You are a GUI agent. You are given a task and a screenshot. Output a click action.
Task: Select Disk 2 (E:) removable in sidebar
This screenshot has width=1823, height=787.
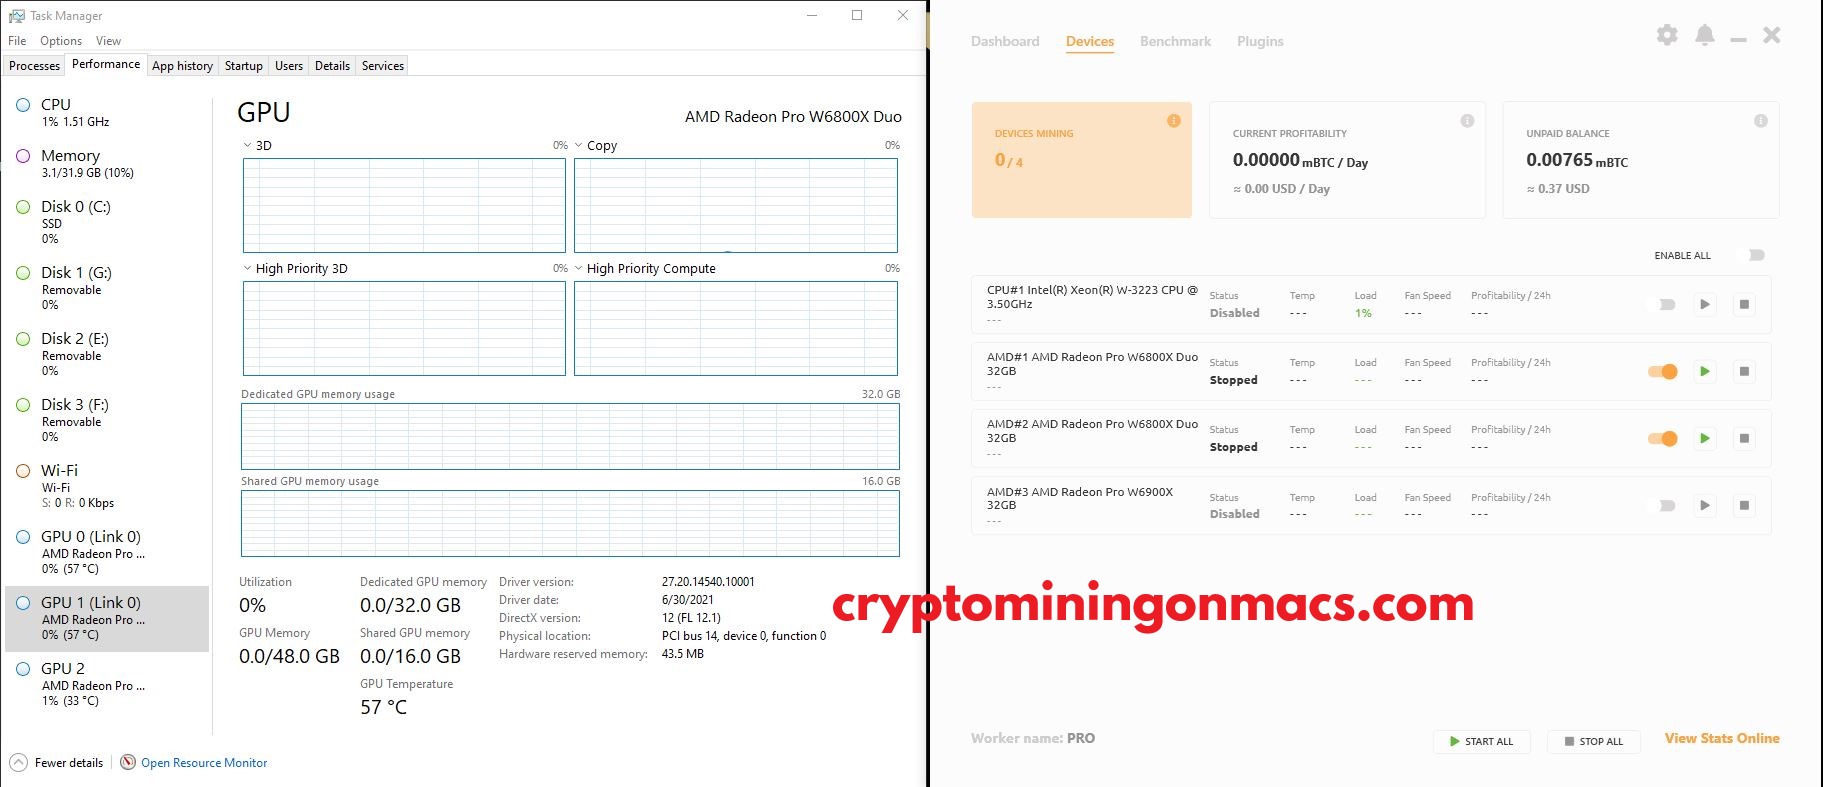[106, 353]
